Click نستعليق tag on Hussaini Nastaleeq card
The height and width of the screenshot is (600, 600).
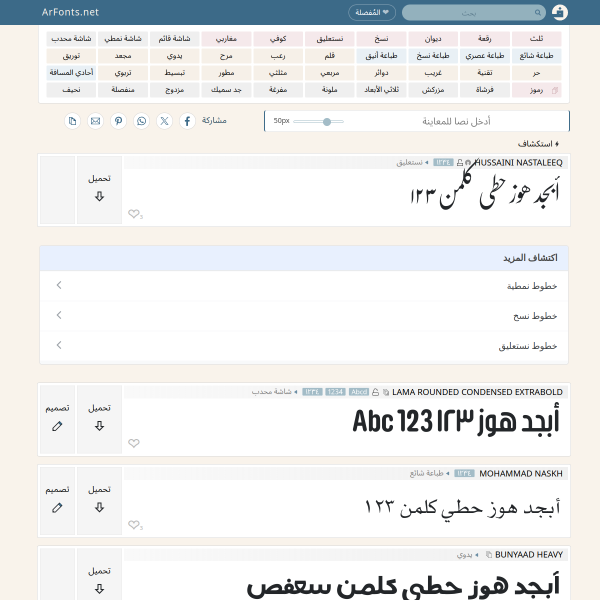click(x=409, y=163)
